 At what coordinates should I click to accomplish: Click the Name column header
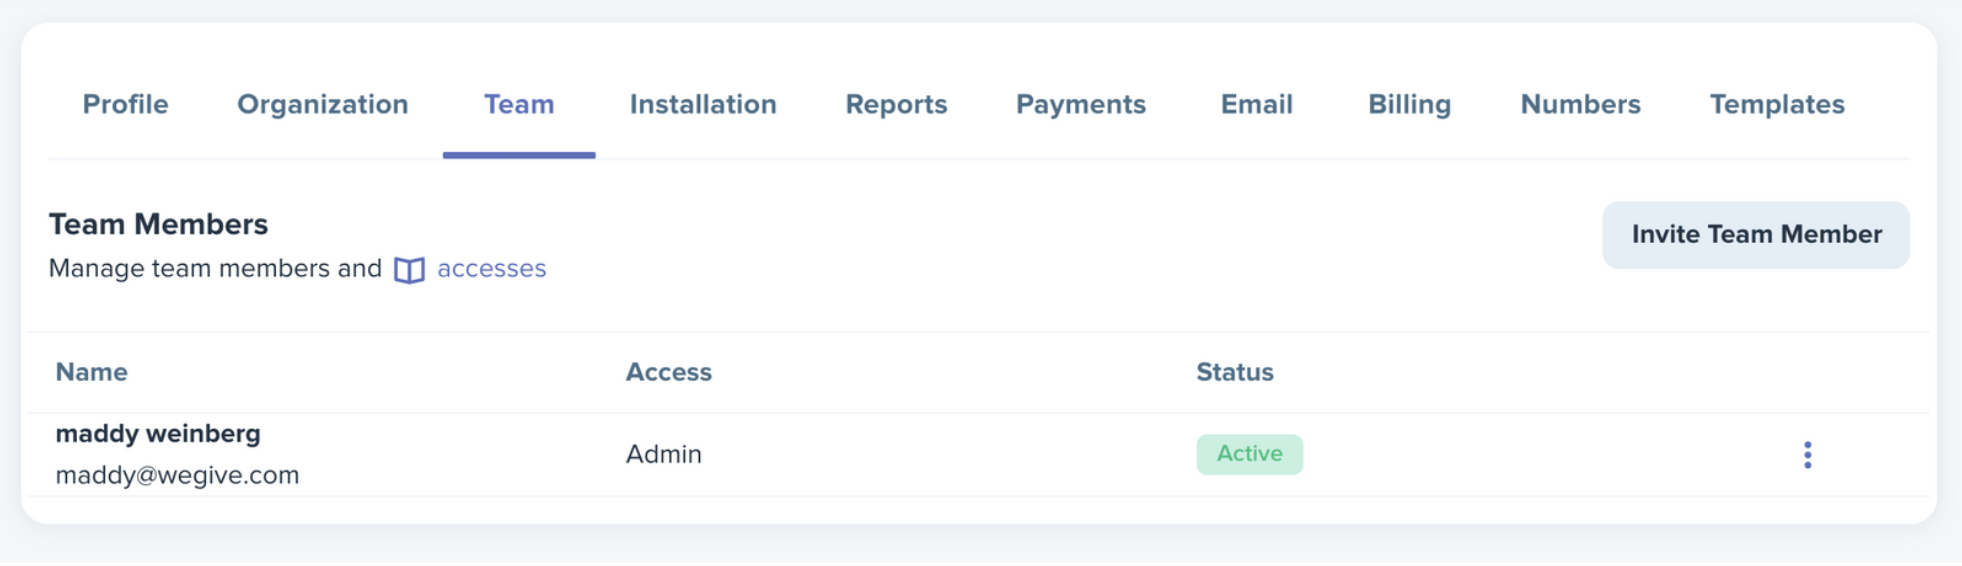[x=91, y=372]
